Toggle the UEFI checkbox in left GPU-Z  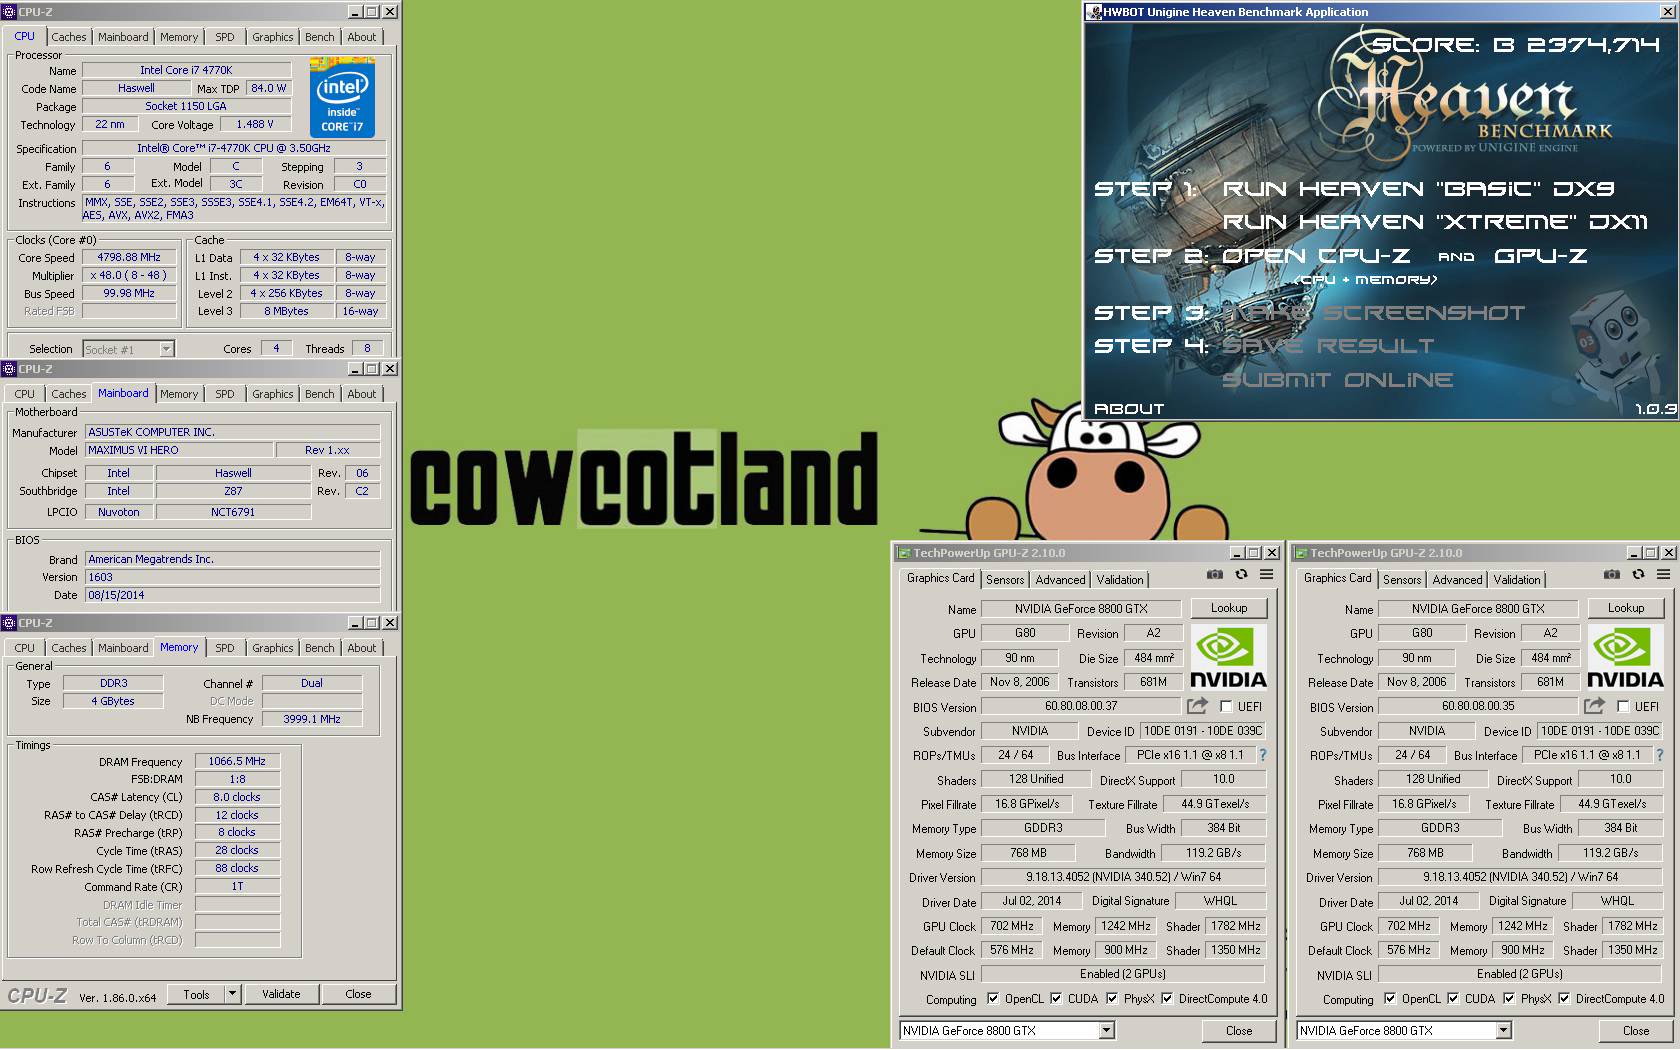click(x=1226, y=707)
